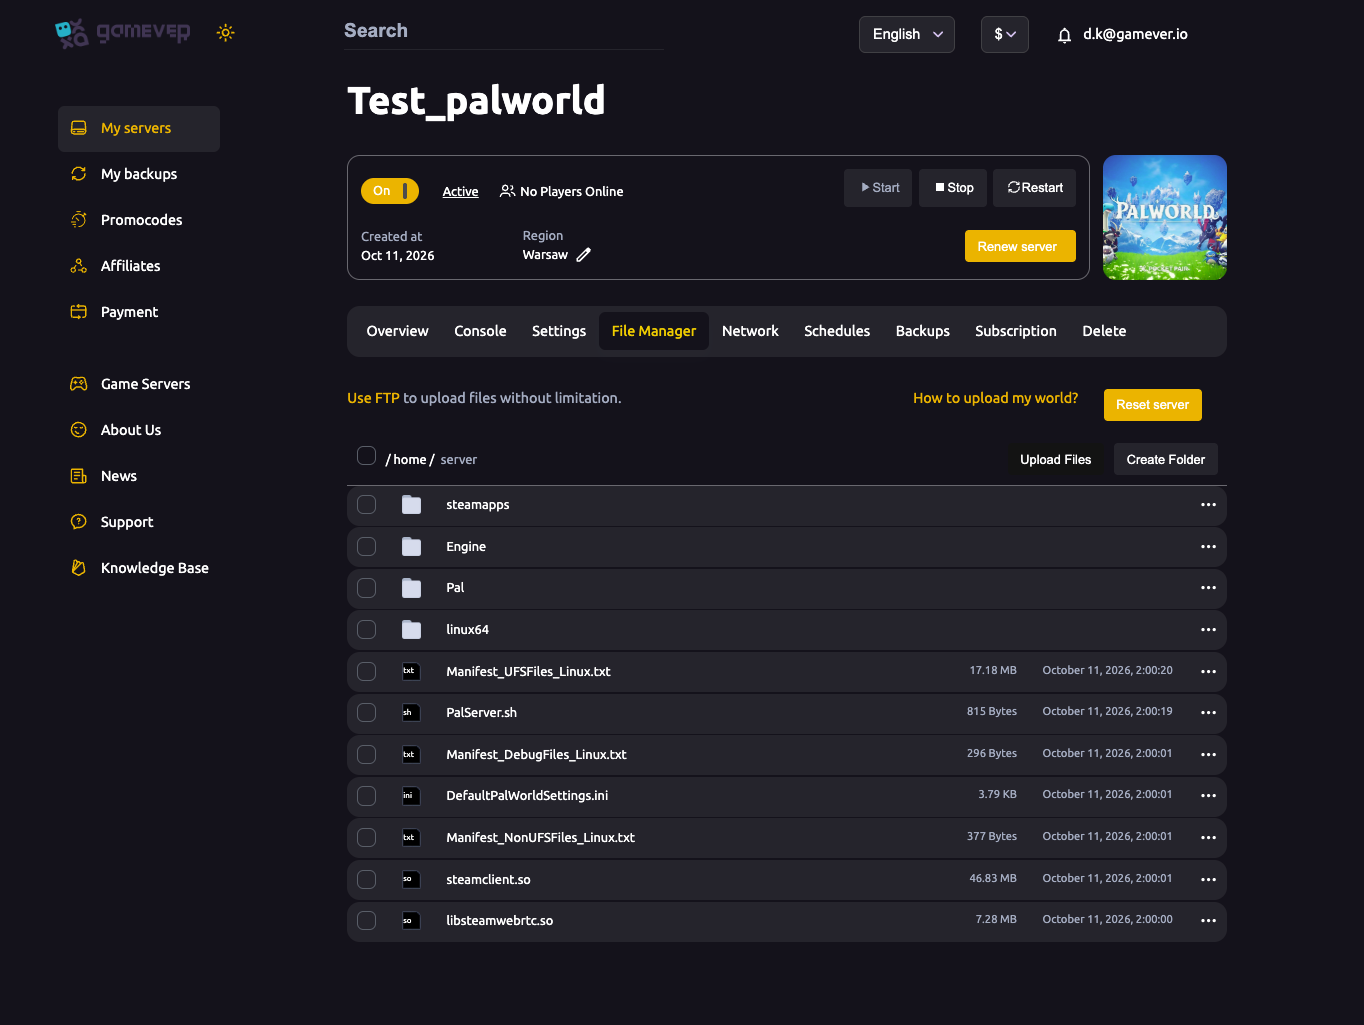Open the Use FTP link
Viewport: 1364px width, 1025px height.
[373, 398]
